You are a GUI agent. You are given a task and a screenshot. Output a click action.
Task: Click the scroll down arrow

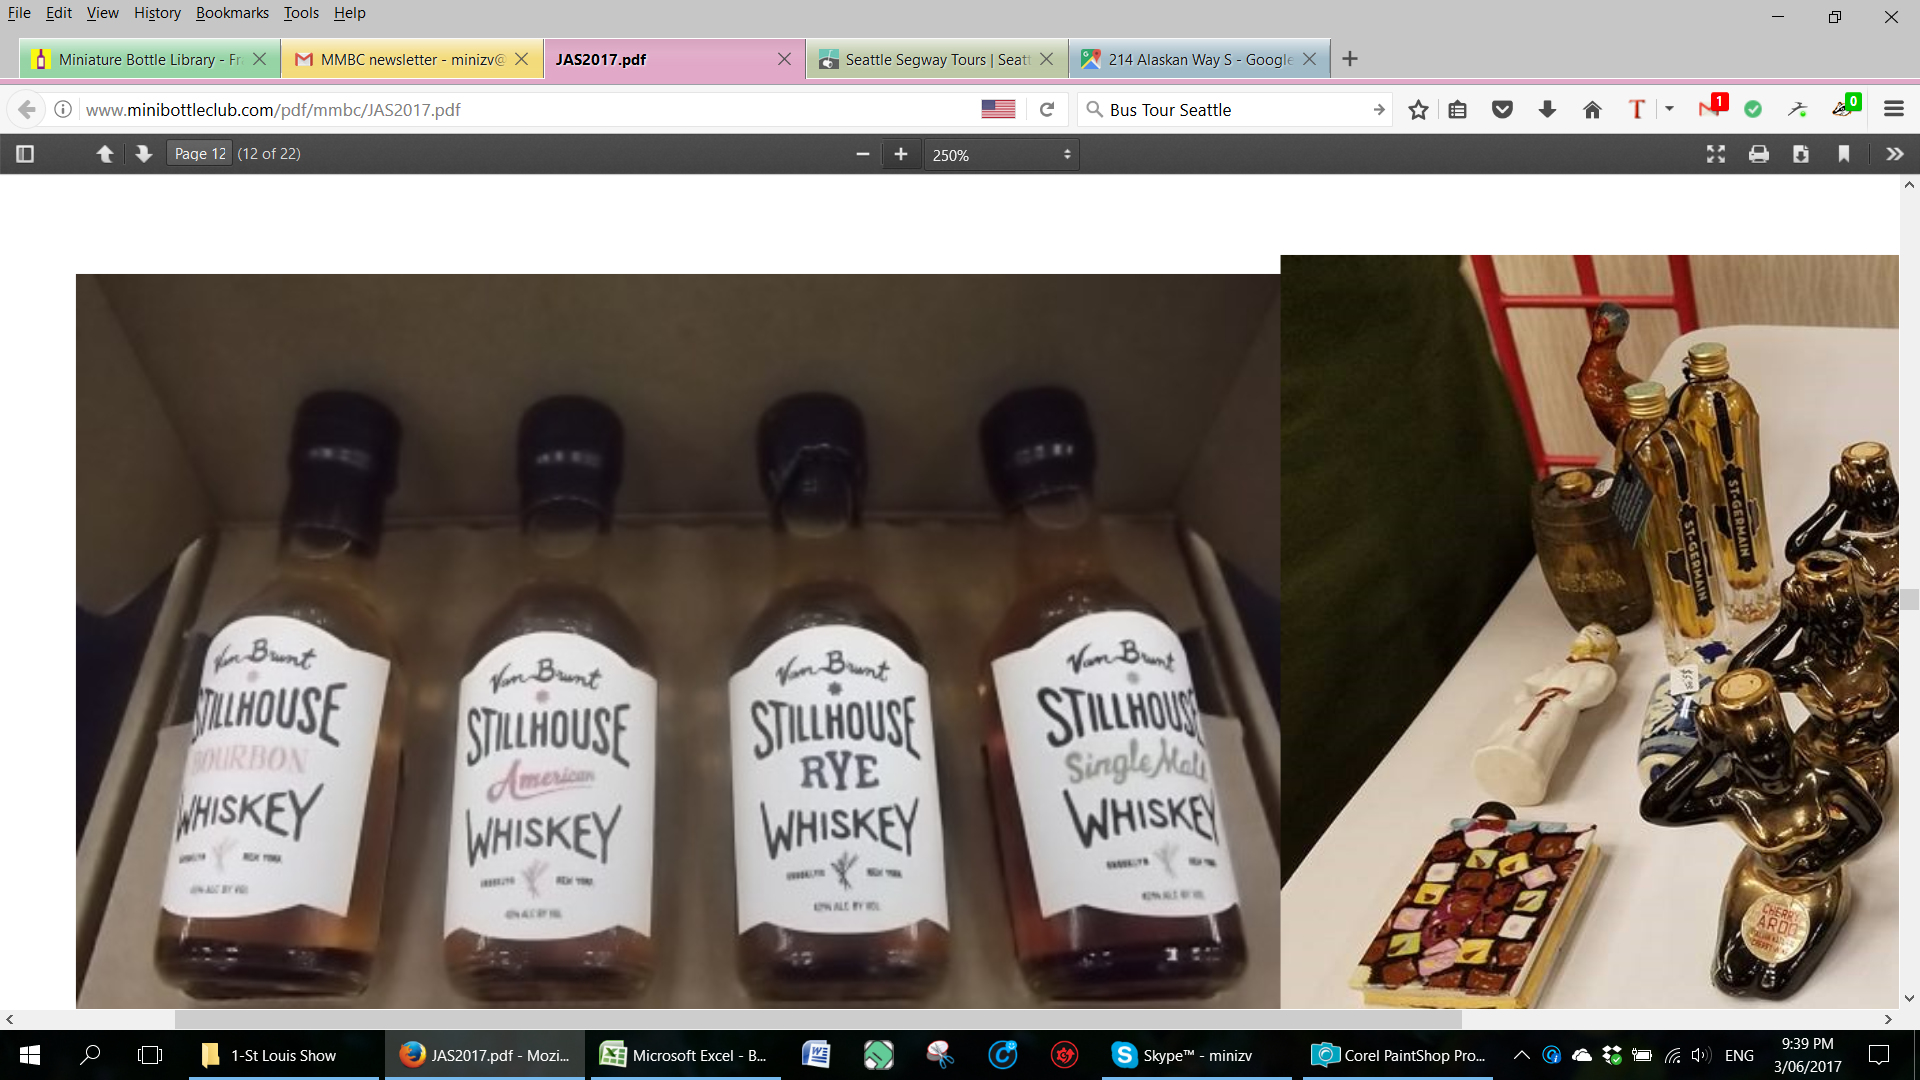click(x=1909, y=998)
